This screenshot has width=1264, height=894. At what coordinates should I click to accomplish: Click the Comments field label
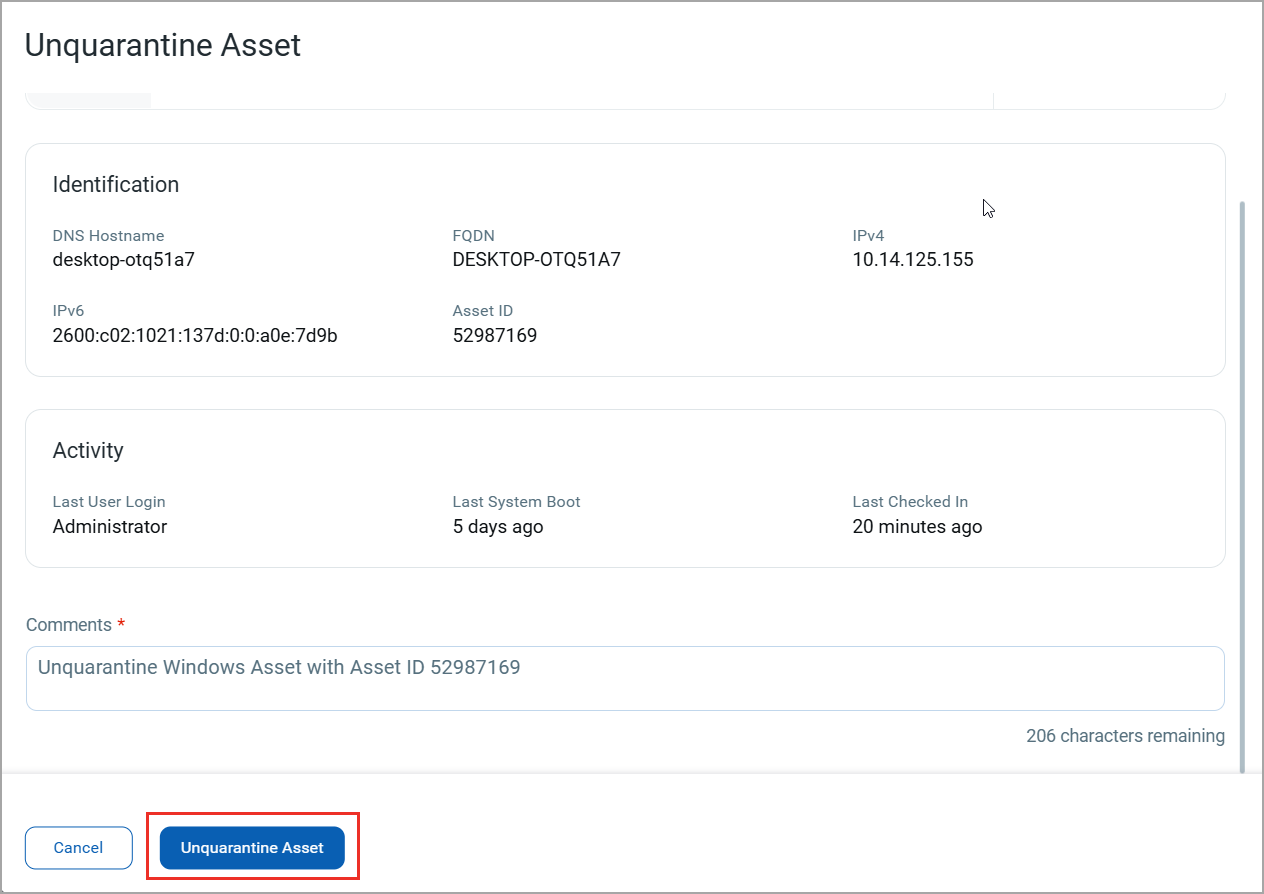(66, 624)
